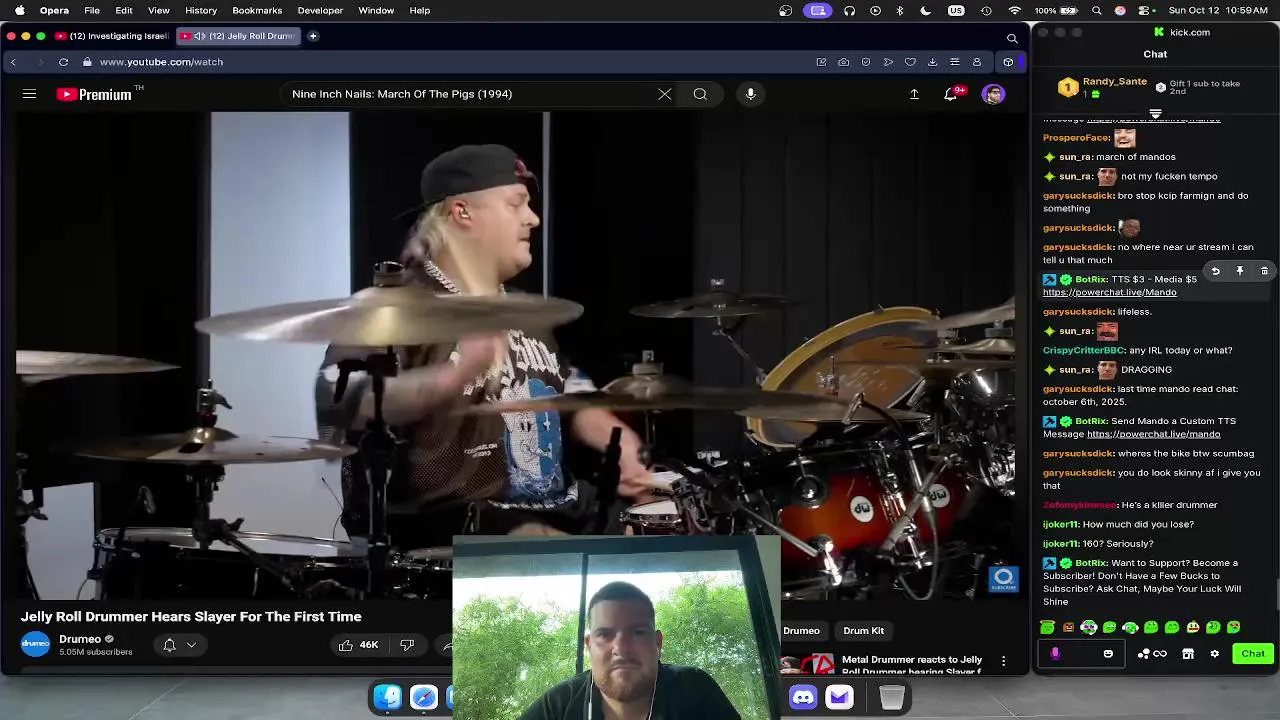Toggle Drumeo channel notification bell
Viewport: 1280px width, 720px height.
[x=169, y=645]
